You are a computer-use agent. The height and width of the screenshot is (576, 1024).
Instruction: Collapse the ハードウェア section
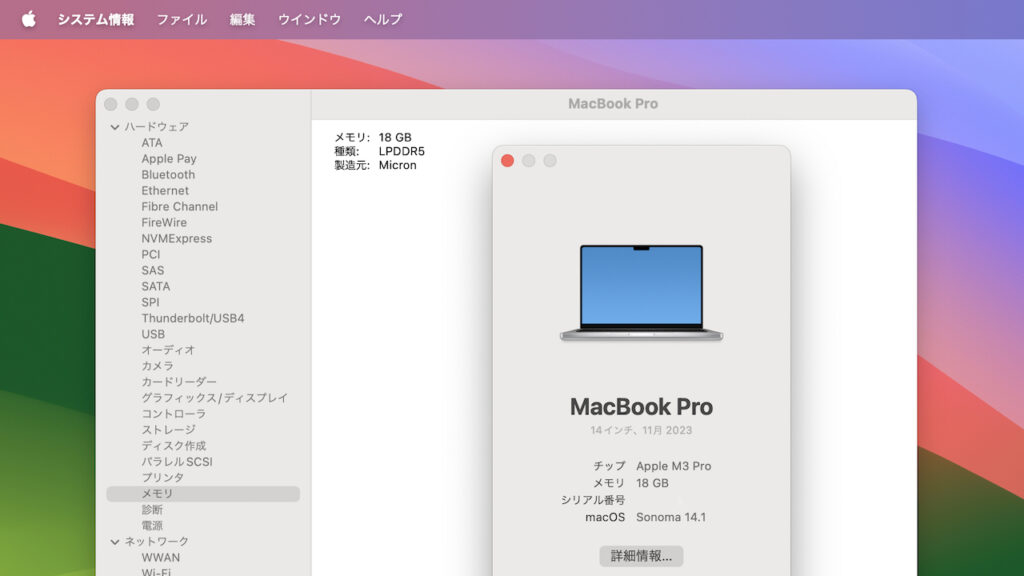coord(117,126)
